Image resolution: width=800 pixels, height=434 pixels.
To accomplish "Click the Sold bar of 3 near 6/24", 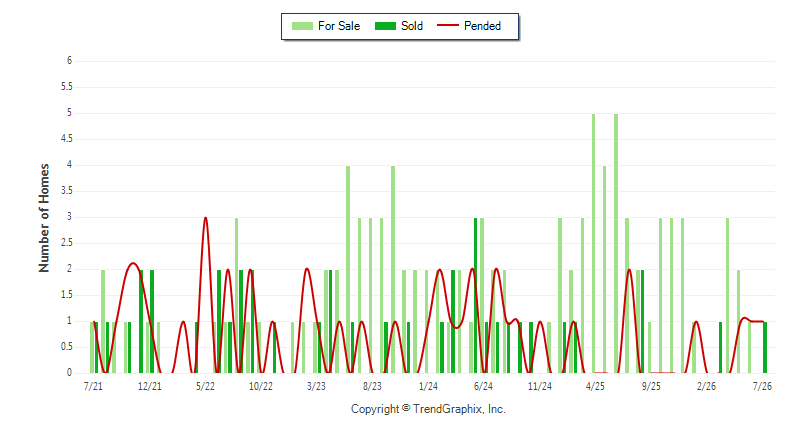I will click(476, 295).
